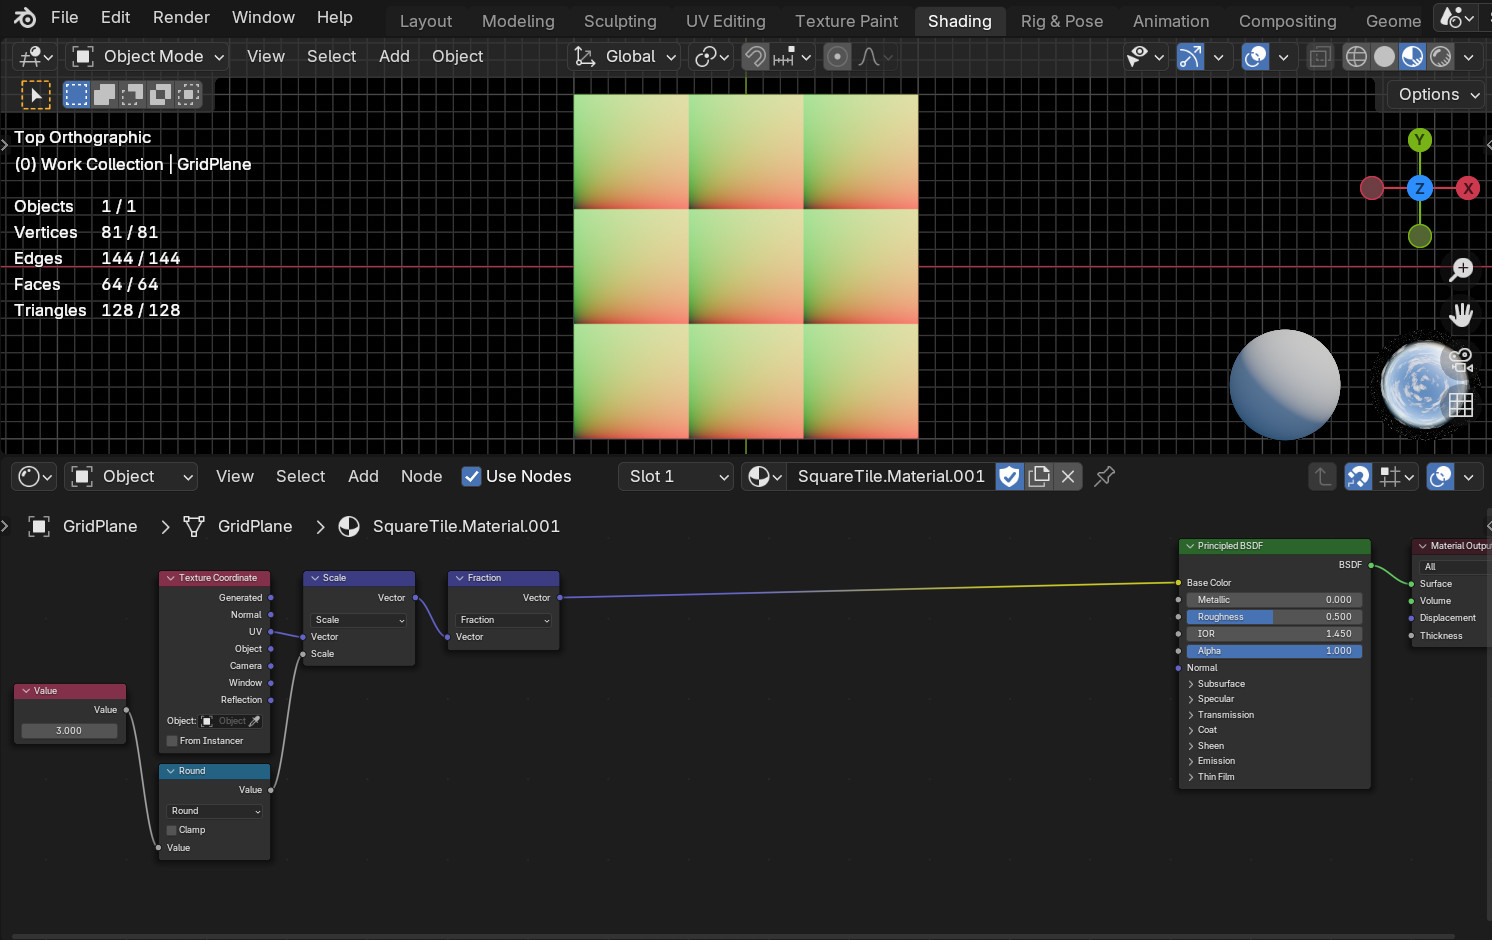Toggle camera view icon
Screen dimensions: 1492x940
pos(1461,360)
